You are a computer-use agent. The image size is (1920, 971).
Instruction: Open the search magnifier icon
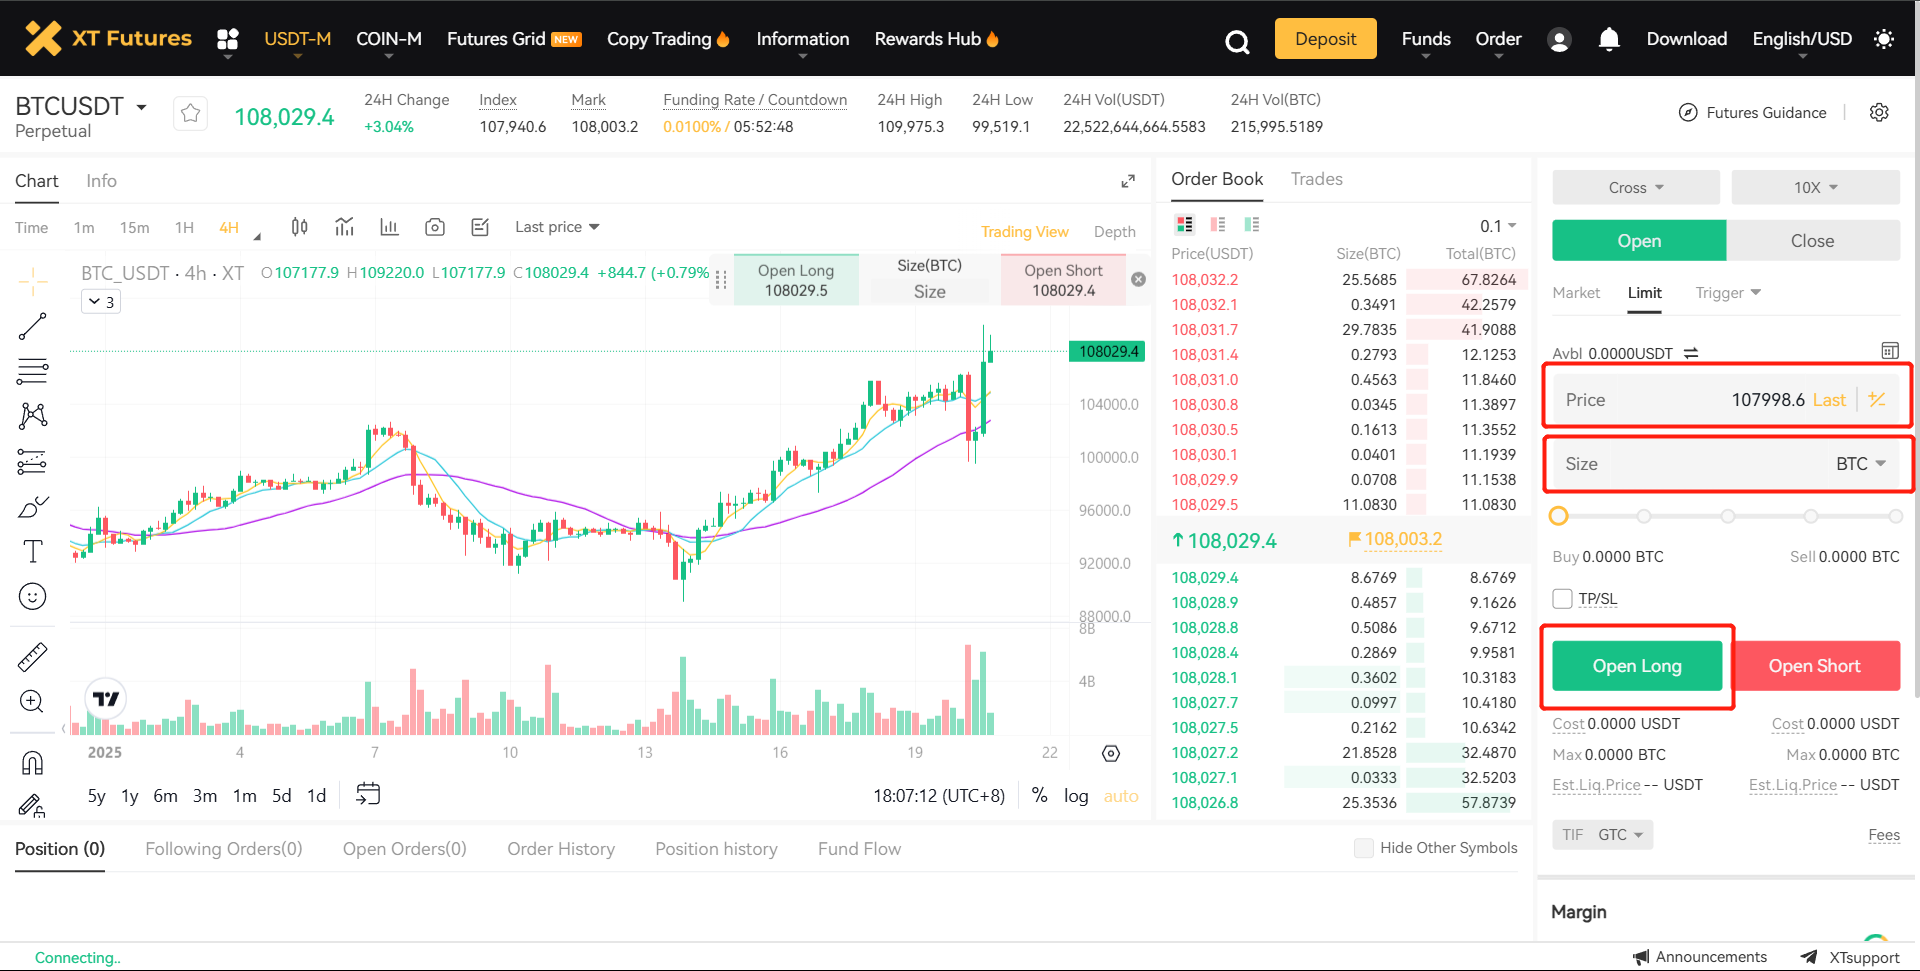pos(1237,41)
